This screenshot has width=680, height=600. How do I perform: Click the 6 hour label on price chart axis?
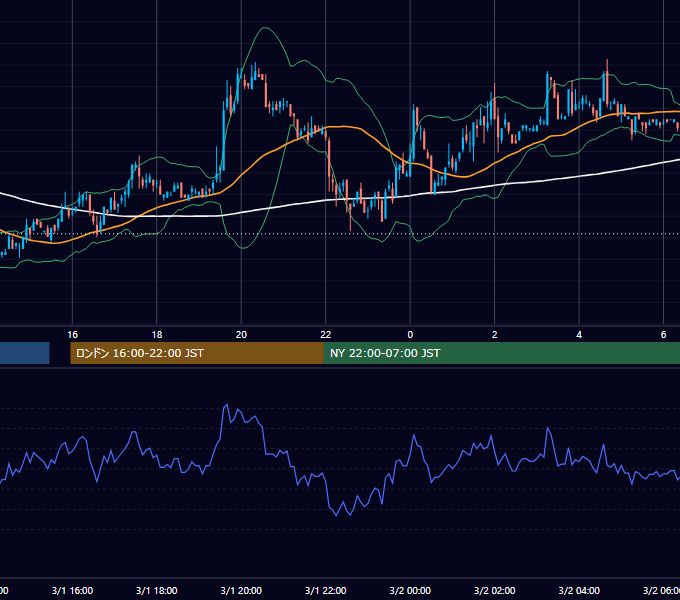pos(664,335)
